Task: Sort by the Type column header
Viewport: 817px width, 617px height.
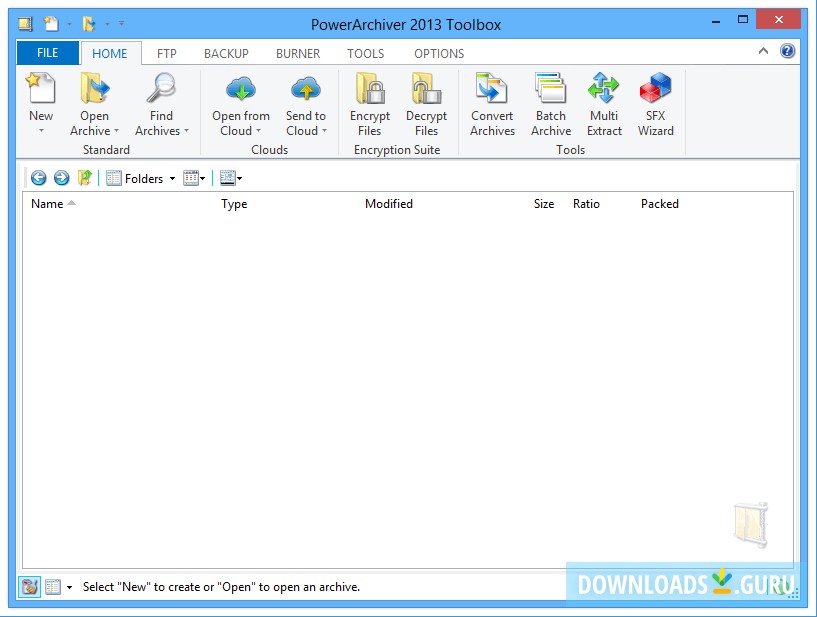Action: point(234,204)
